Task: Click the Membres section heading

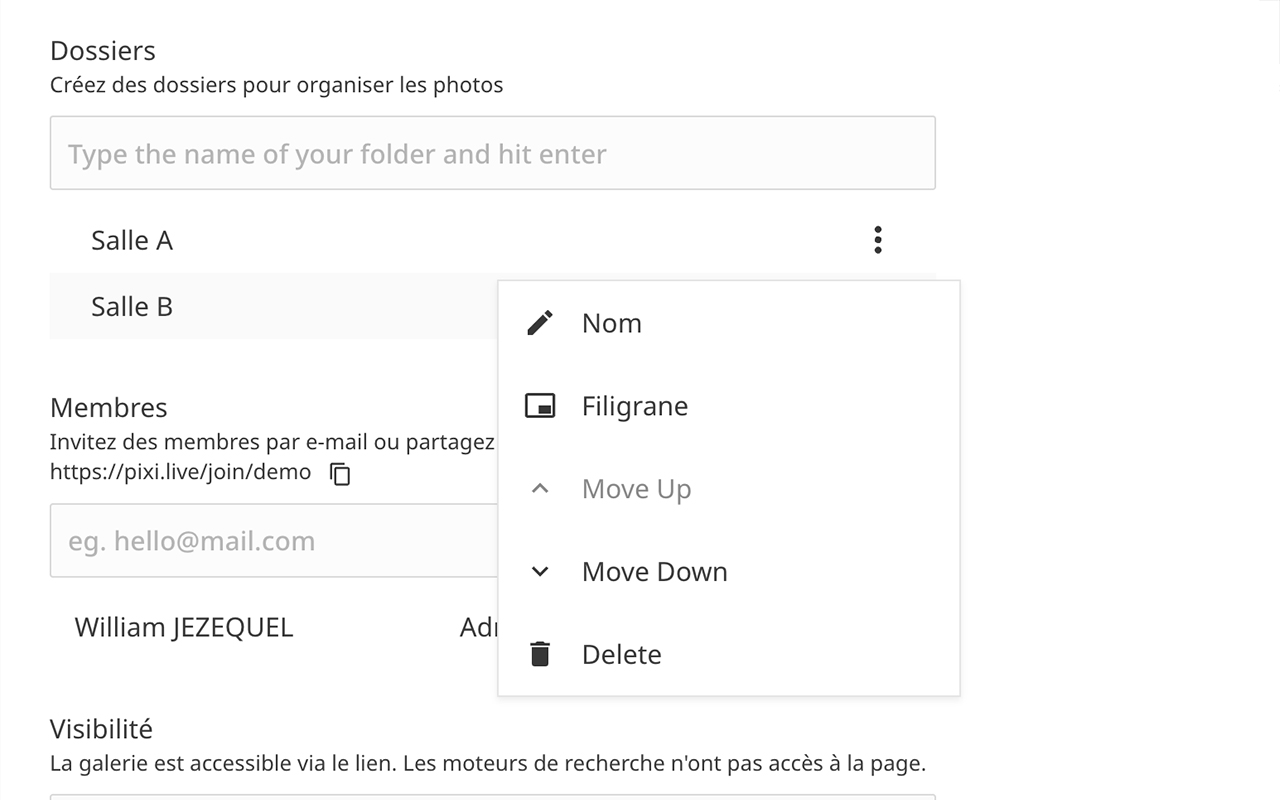Action: [x=109, y=407]
